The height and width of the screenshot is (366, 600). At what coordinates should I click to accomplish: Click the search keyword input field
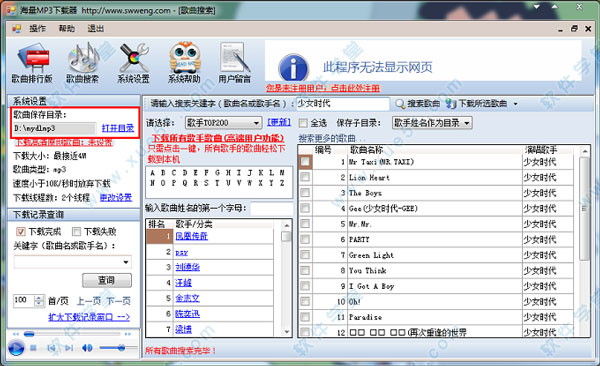coord(342,104)
